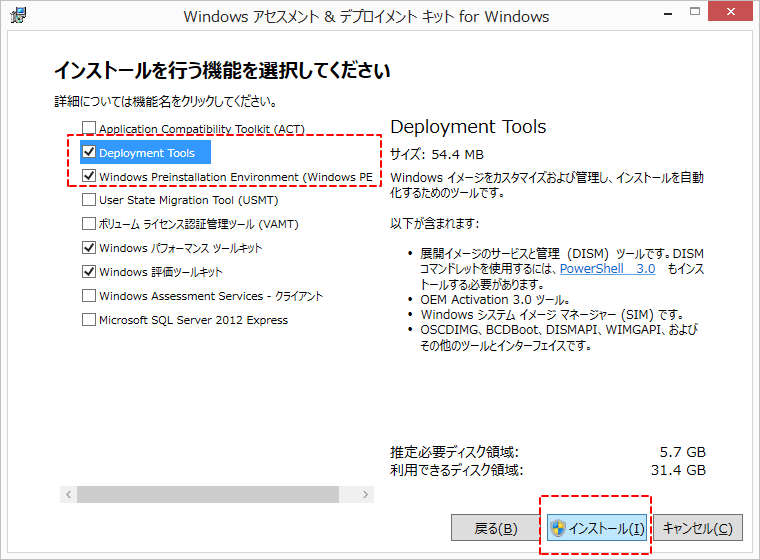Uncheck the Deployment Tools checkbox

(89, 152)
